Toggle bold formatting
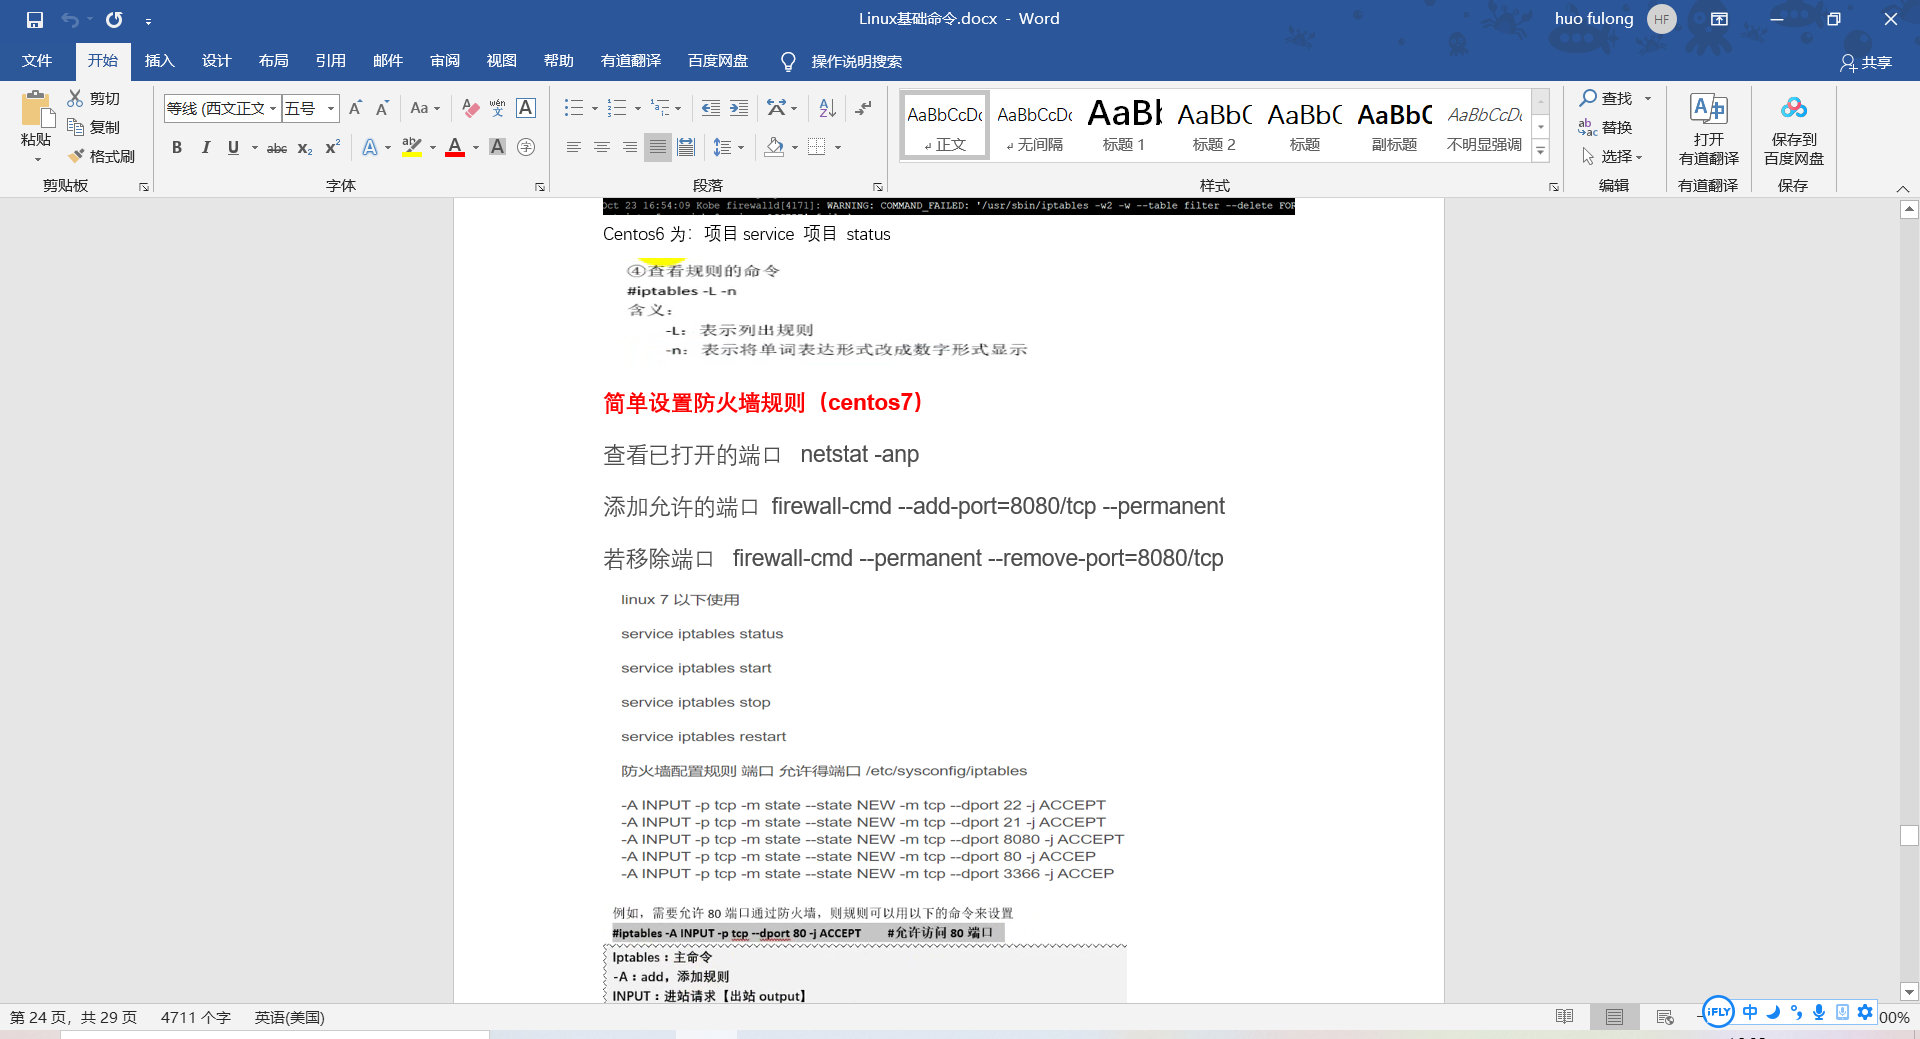 177,148
